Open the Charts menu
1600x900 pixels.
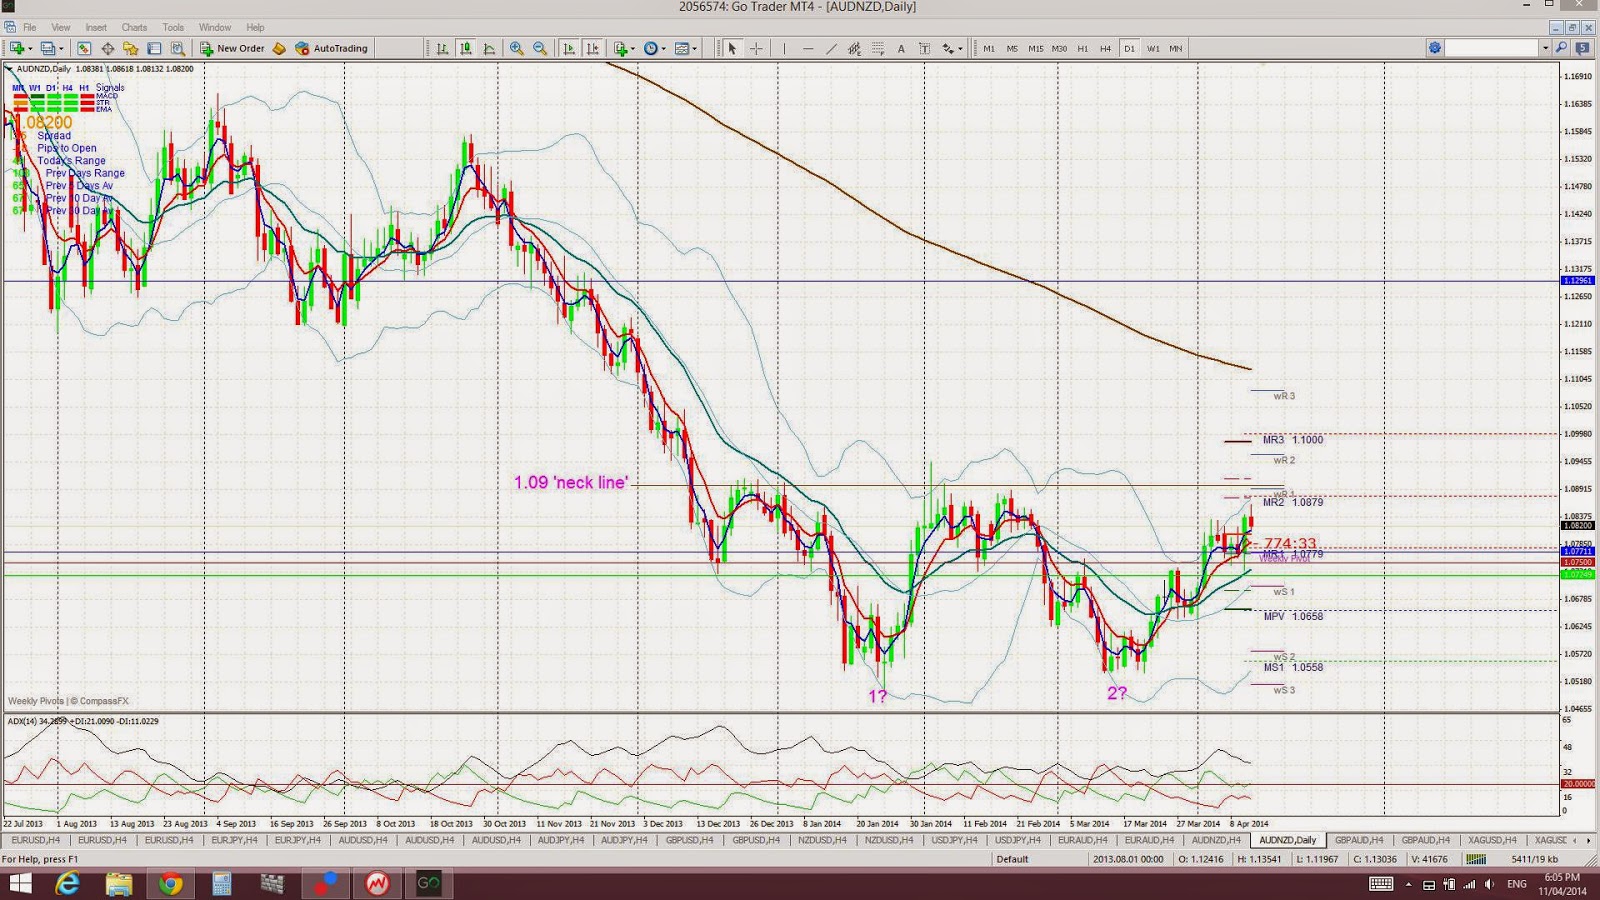pos(134,27)
